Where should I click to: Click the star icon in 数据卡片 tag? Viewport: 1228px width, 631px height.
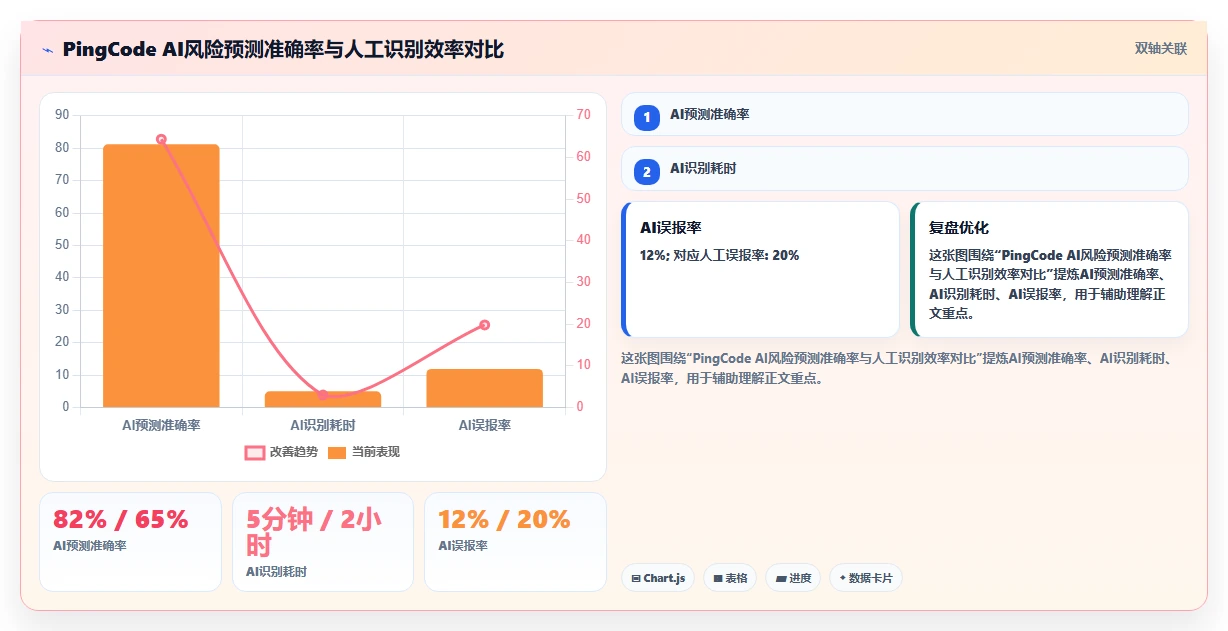coord(843,578)
